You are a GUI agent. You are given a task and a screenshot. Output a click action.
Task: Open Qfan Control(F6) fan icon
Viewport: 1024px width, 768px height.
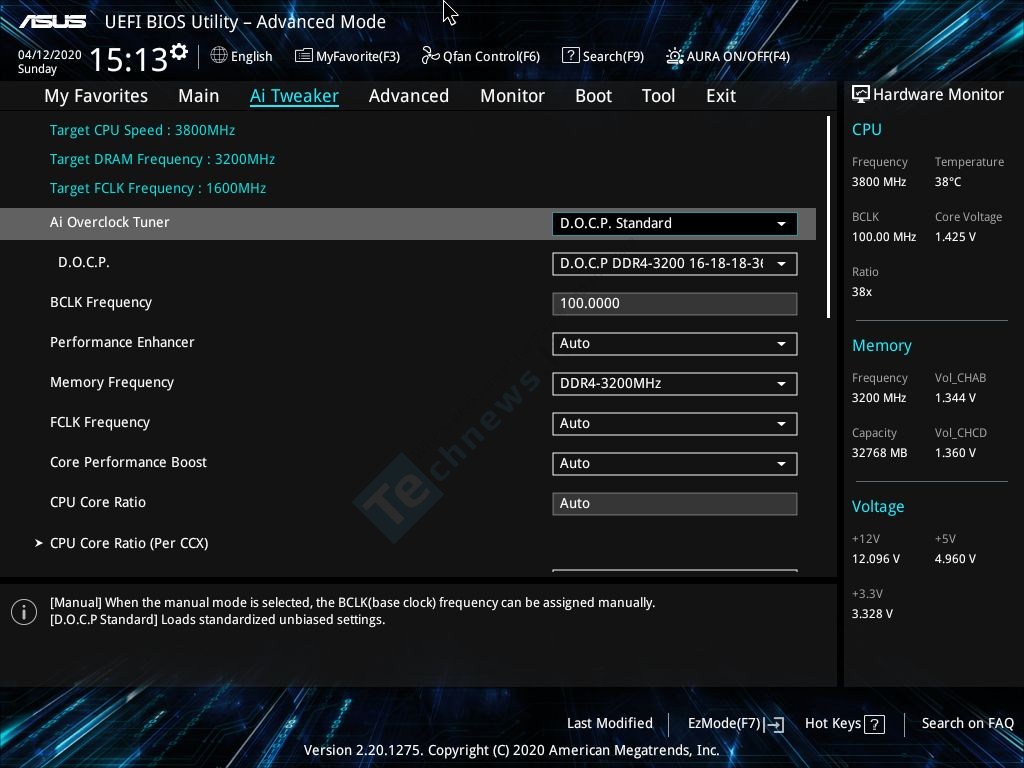[x=430, y=56]
